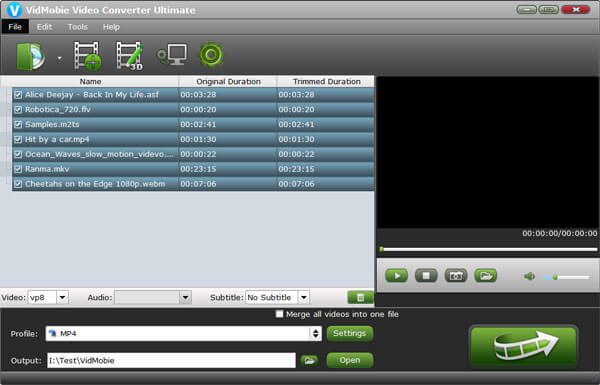600x385 pixels.
Task: Open the Subtitle dropdown list
Action: 304,297
